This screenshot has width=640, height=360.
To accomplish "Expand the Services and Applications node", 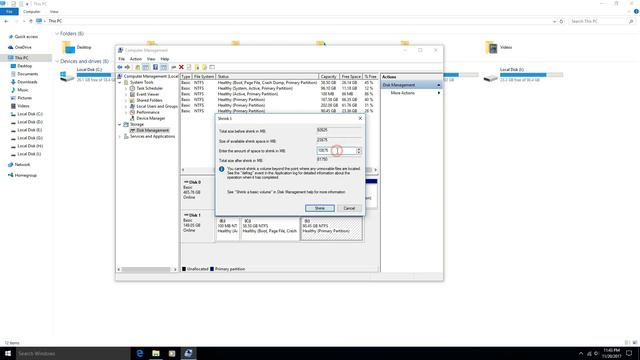I will coord(120,136).
